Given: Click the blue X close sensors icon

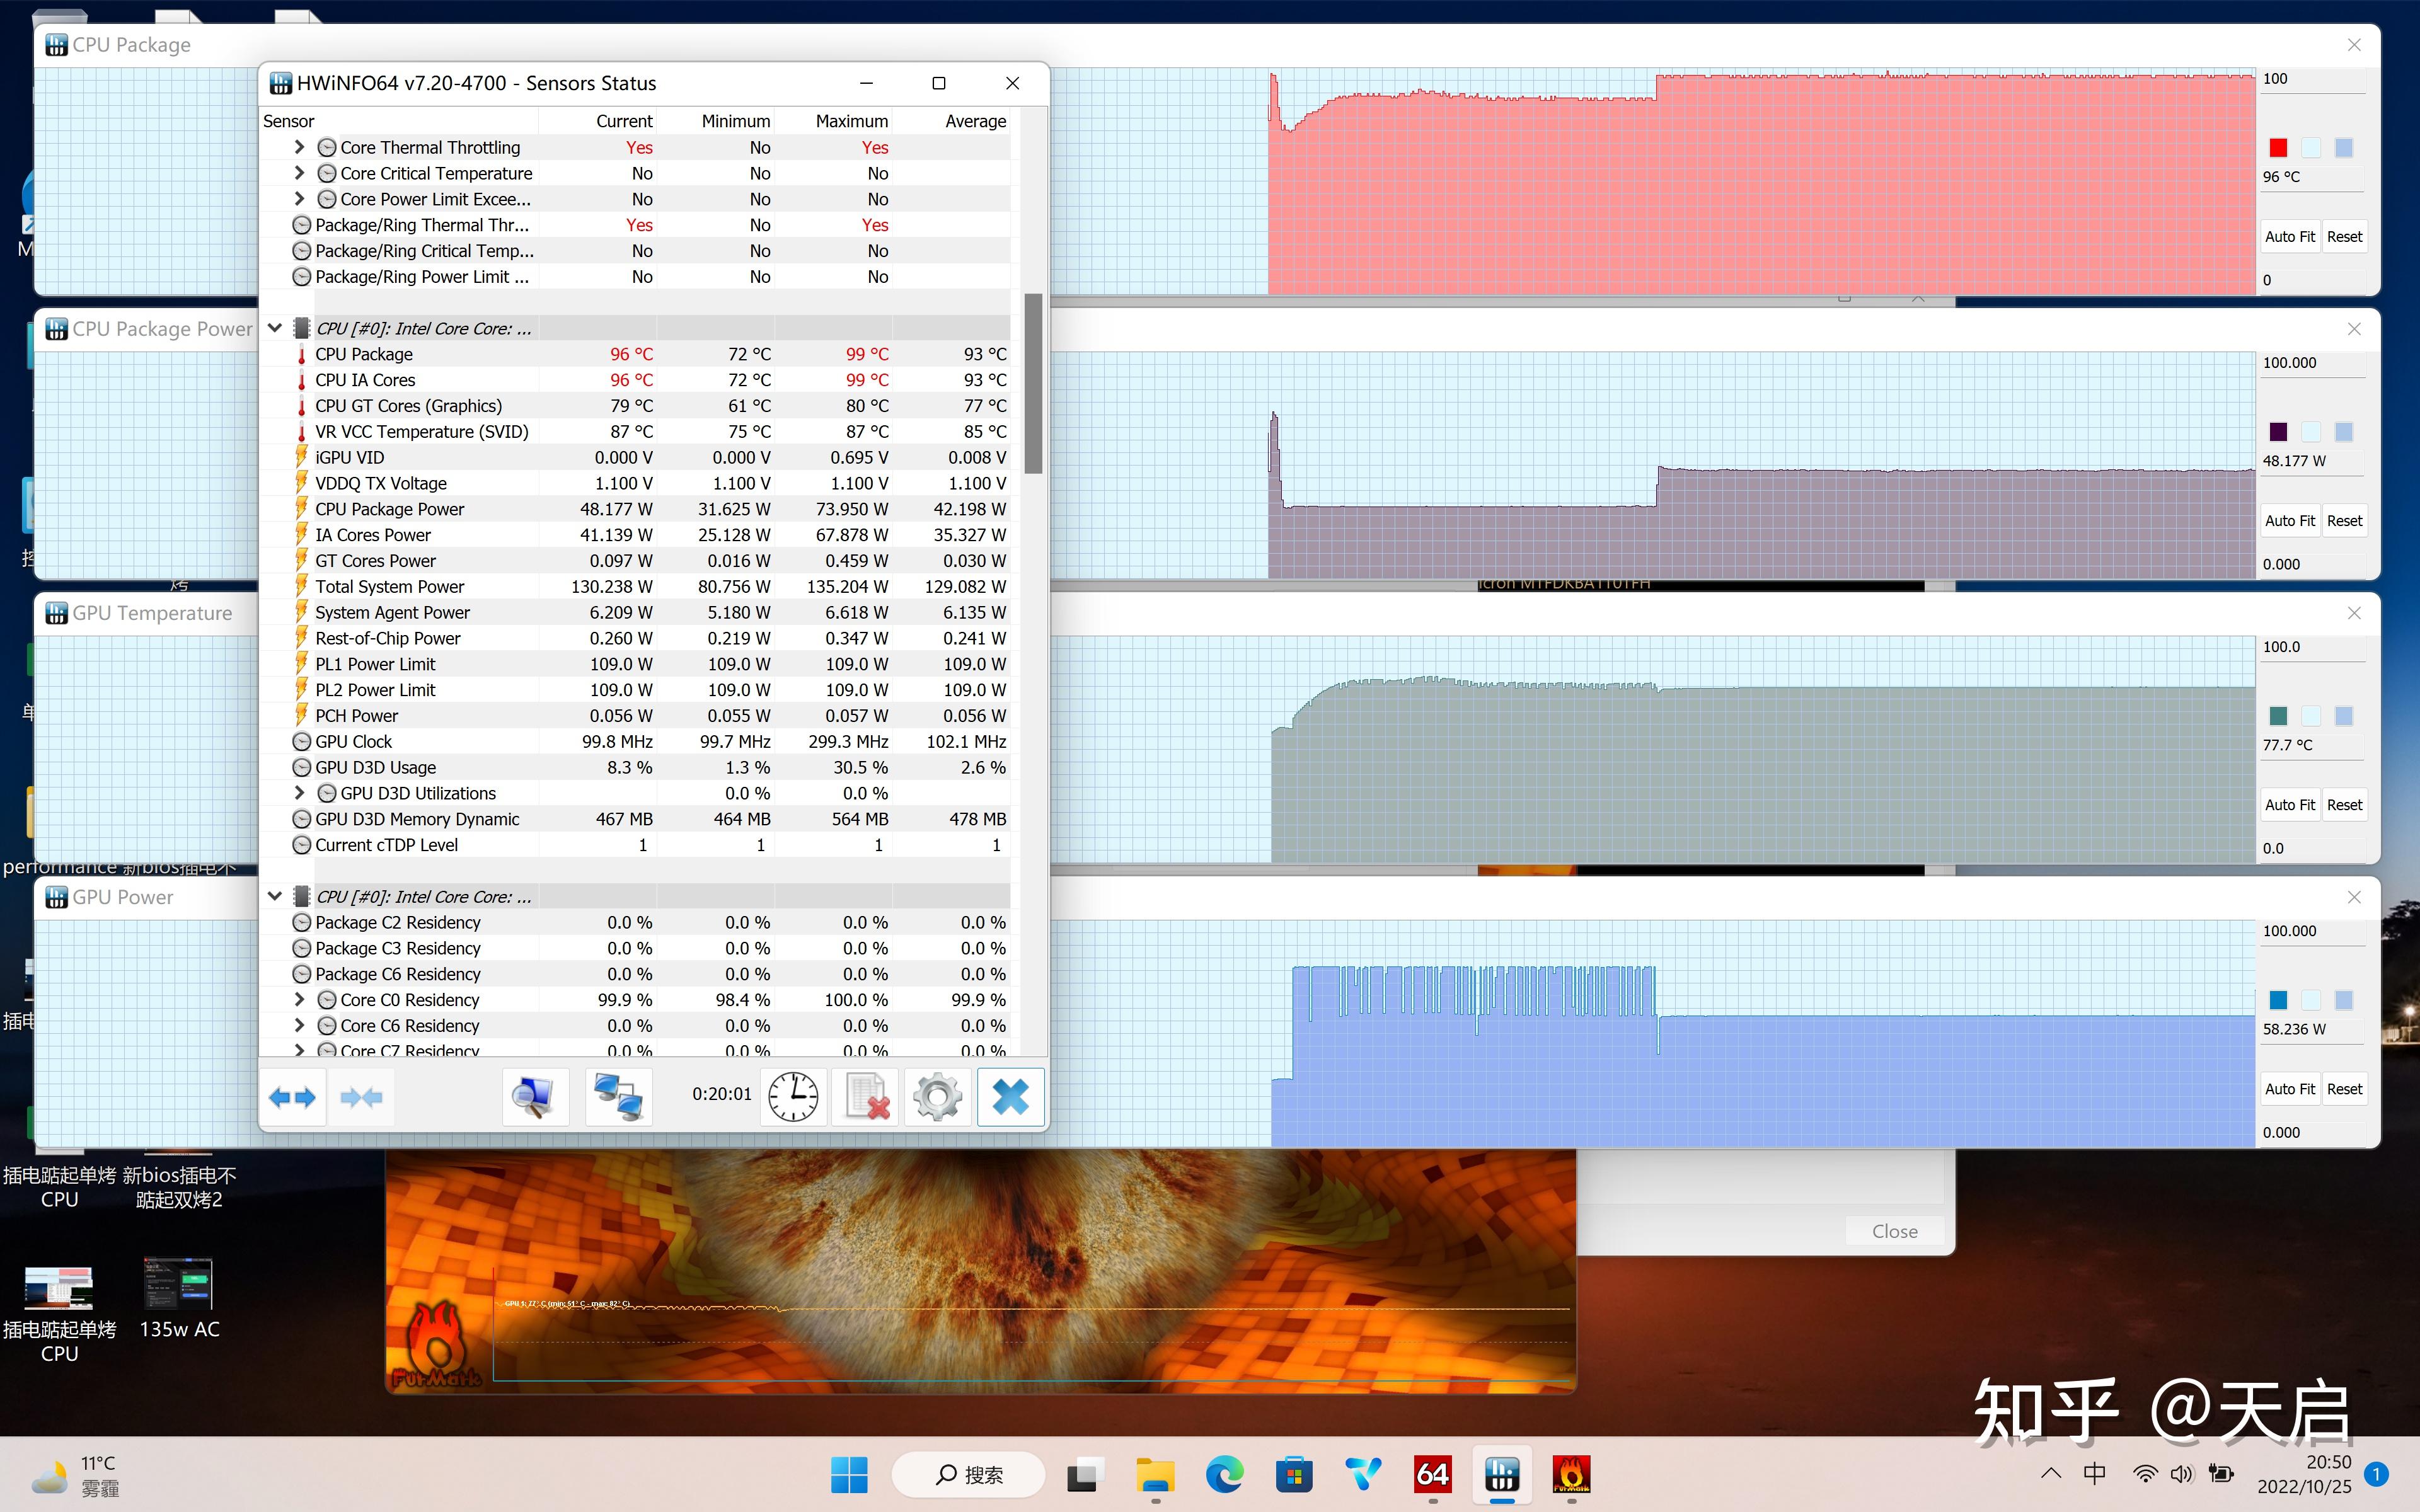Looking at the screenshot, I should [x=1010, y=1097].
